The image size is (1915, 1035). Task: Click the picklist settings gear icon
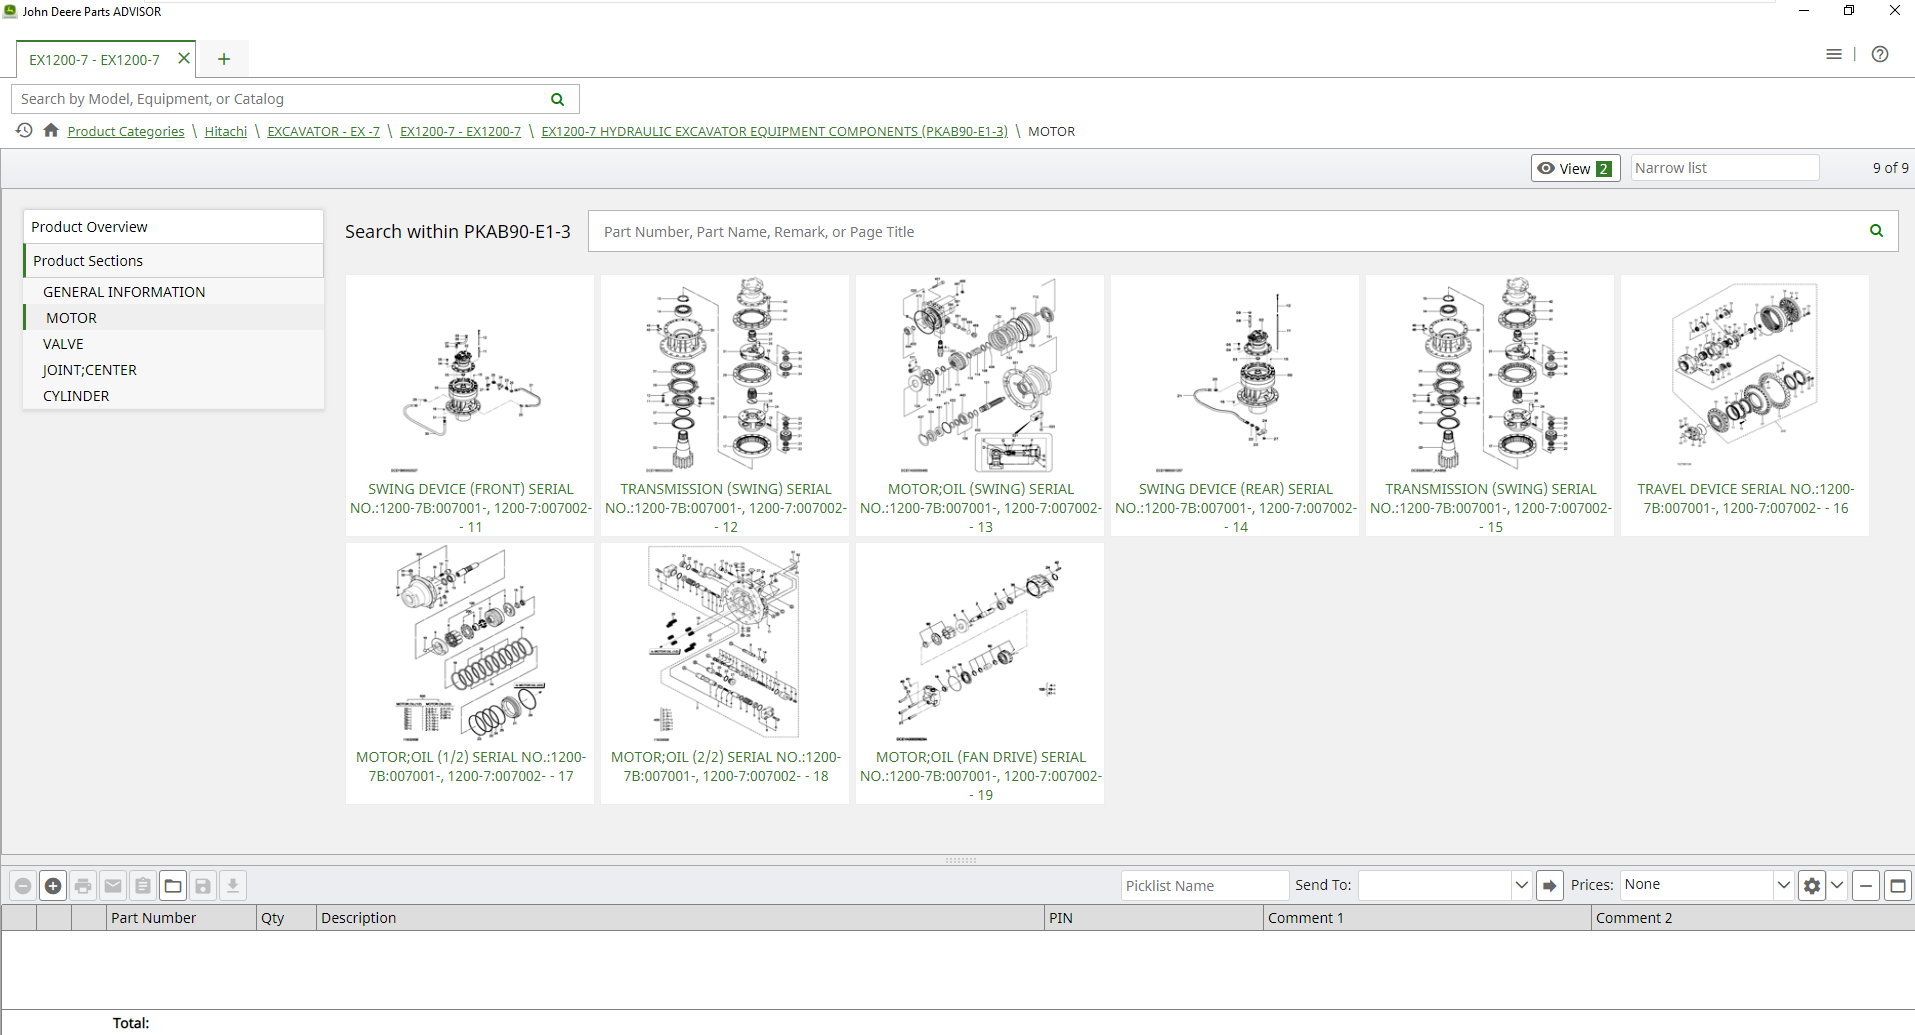point(1811,886)
